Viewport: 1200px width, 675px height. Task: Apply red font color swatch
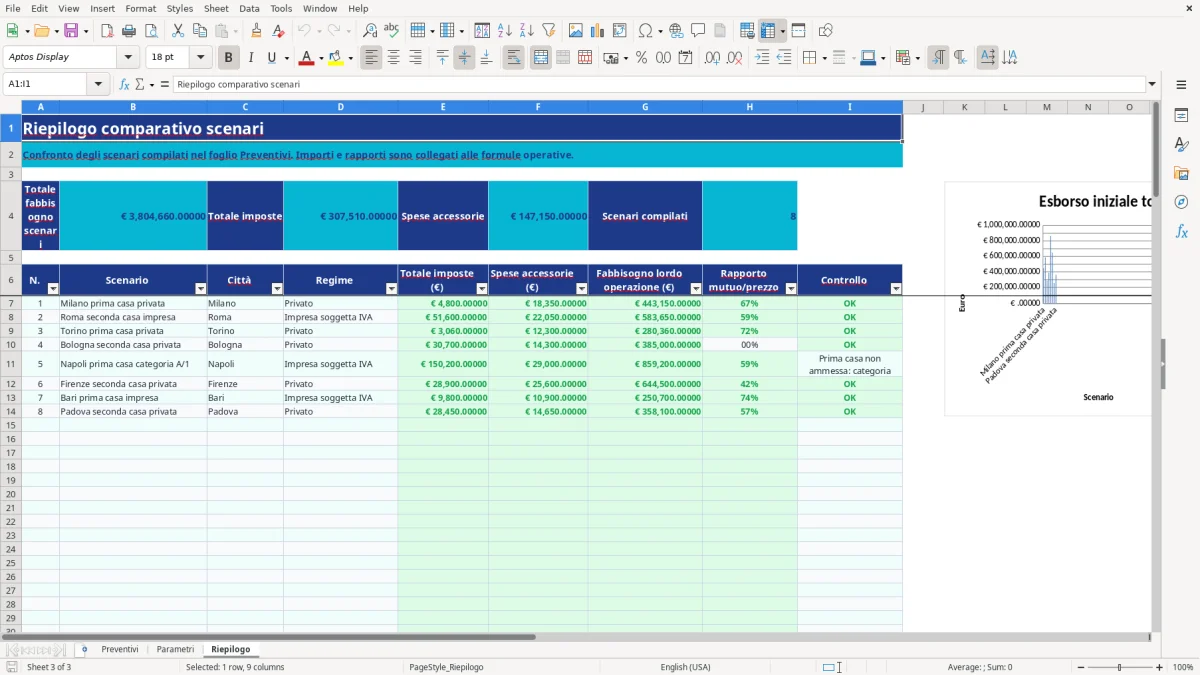coord(305,58)
